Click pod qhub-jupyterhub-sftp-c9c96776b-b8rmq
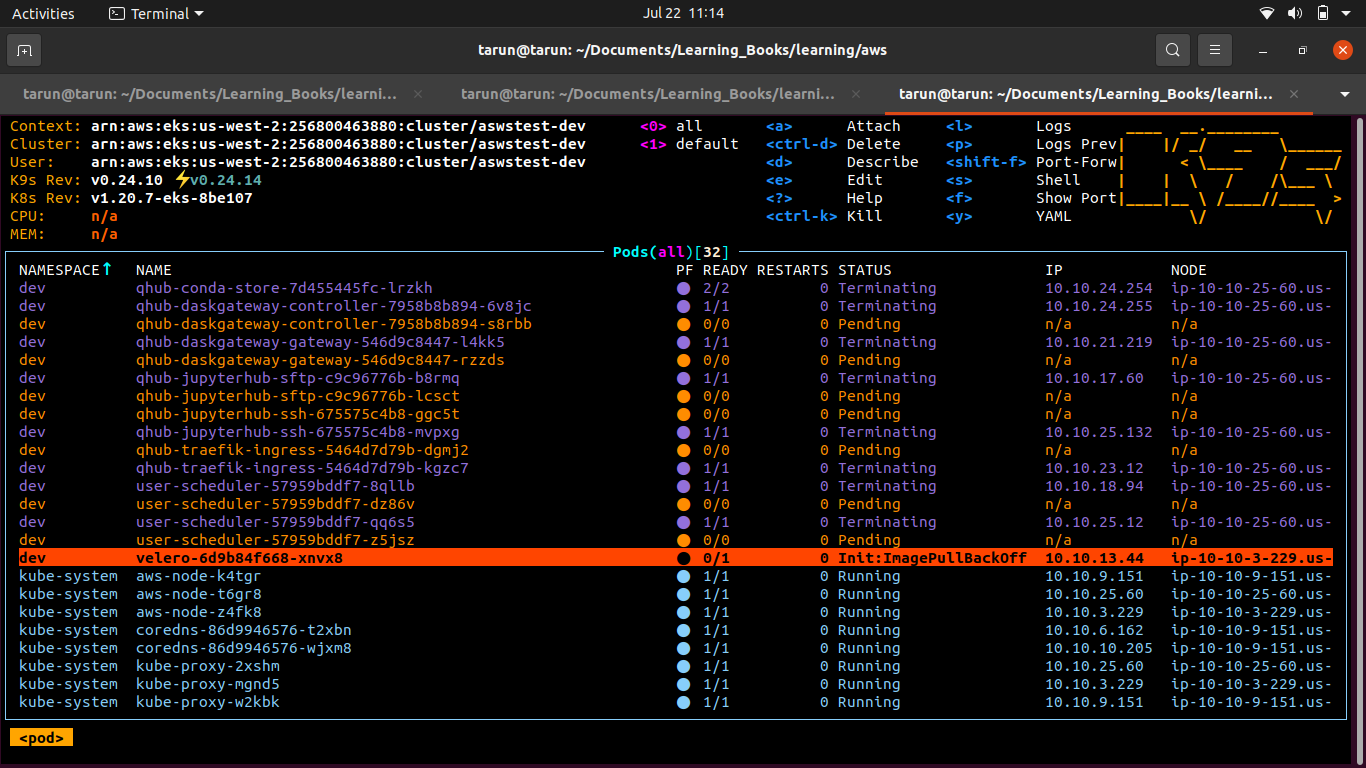Viewport: 1366px width, 768px height. 298,378
